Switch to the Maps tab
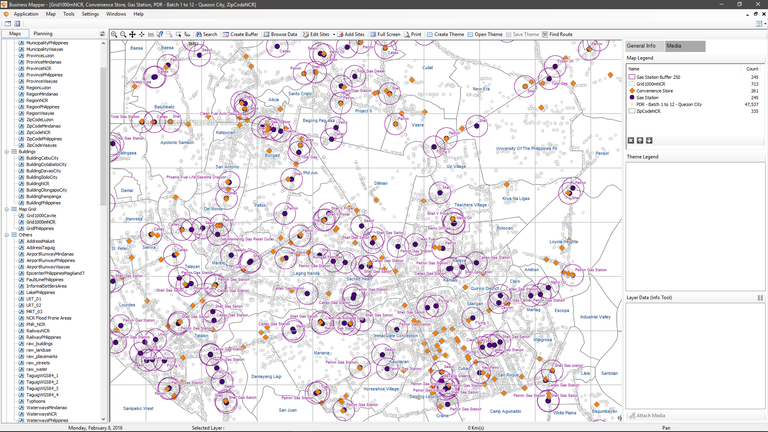Screen dimensions: 768x432 (x=15, y=34)
